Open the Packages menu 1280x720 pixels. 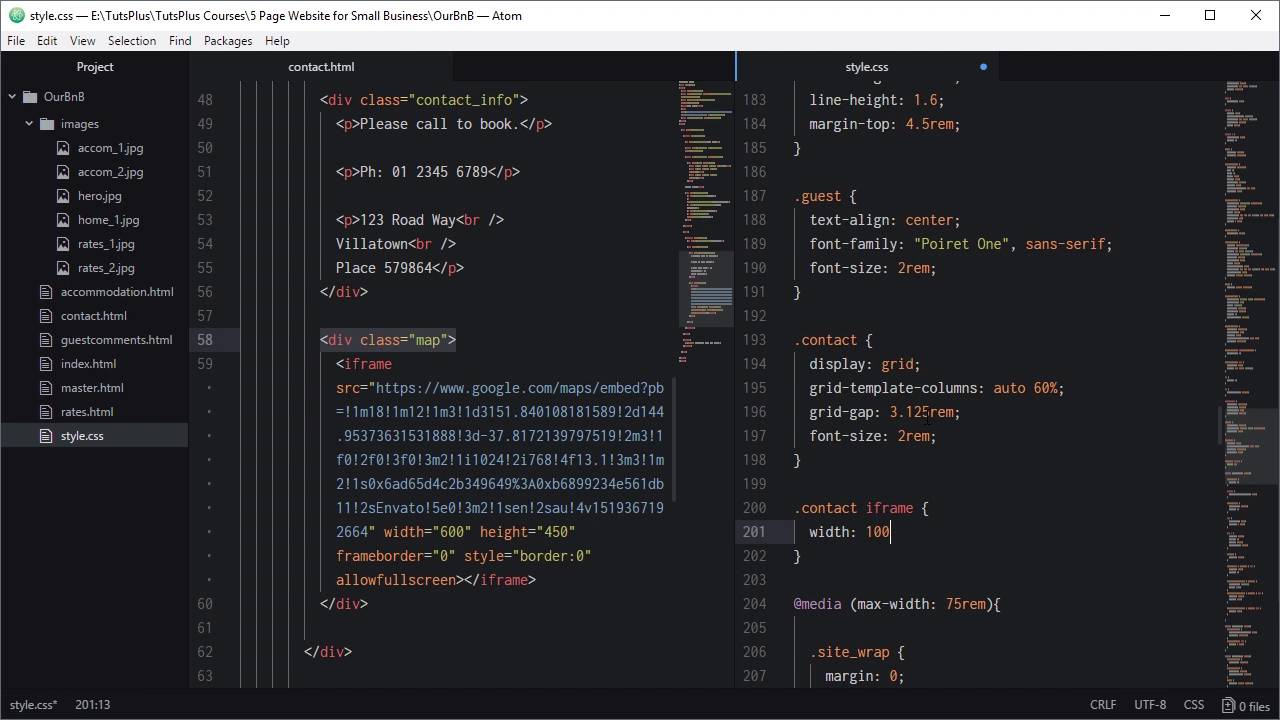(x=227, y=41)
